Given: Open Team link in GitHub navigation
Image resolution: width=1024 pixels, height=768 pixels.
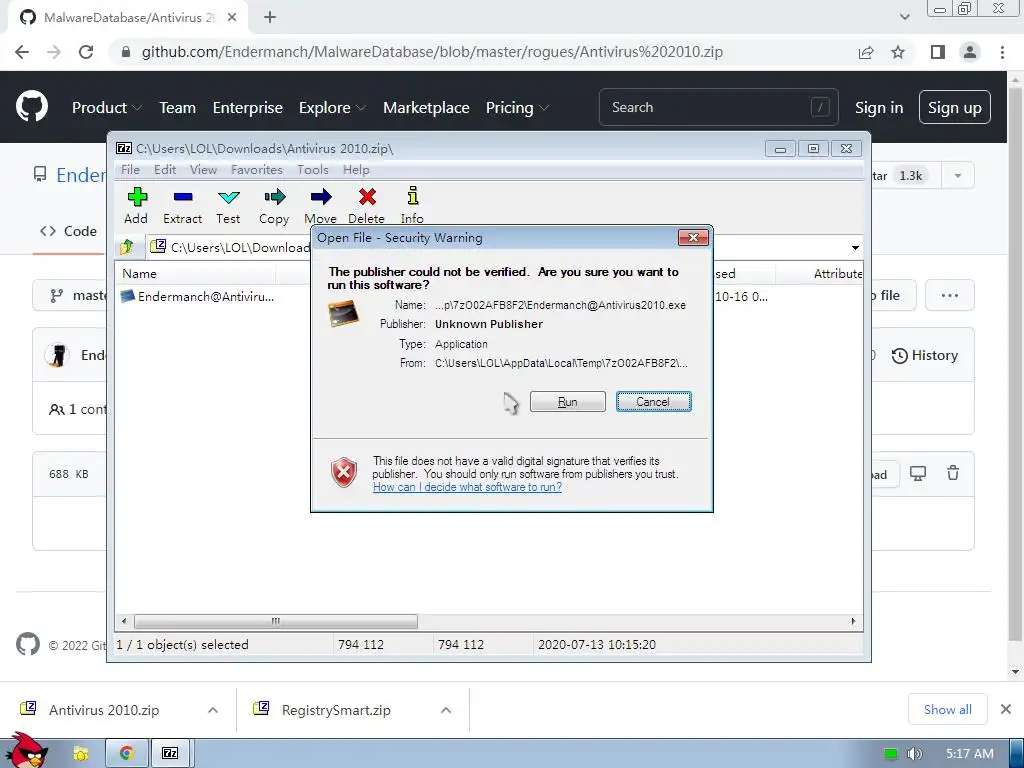Looking at the screenshot, I should click(178, 108).
